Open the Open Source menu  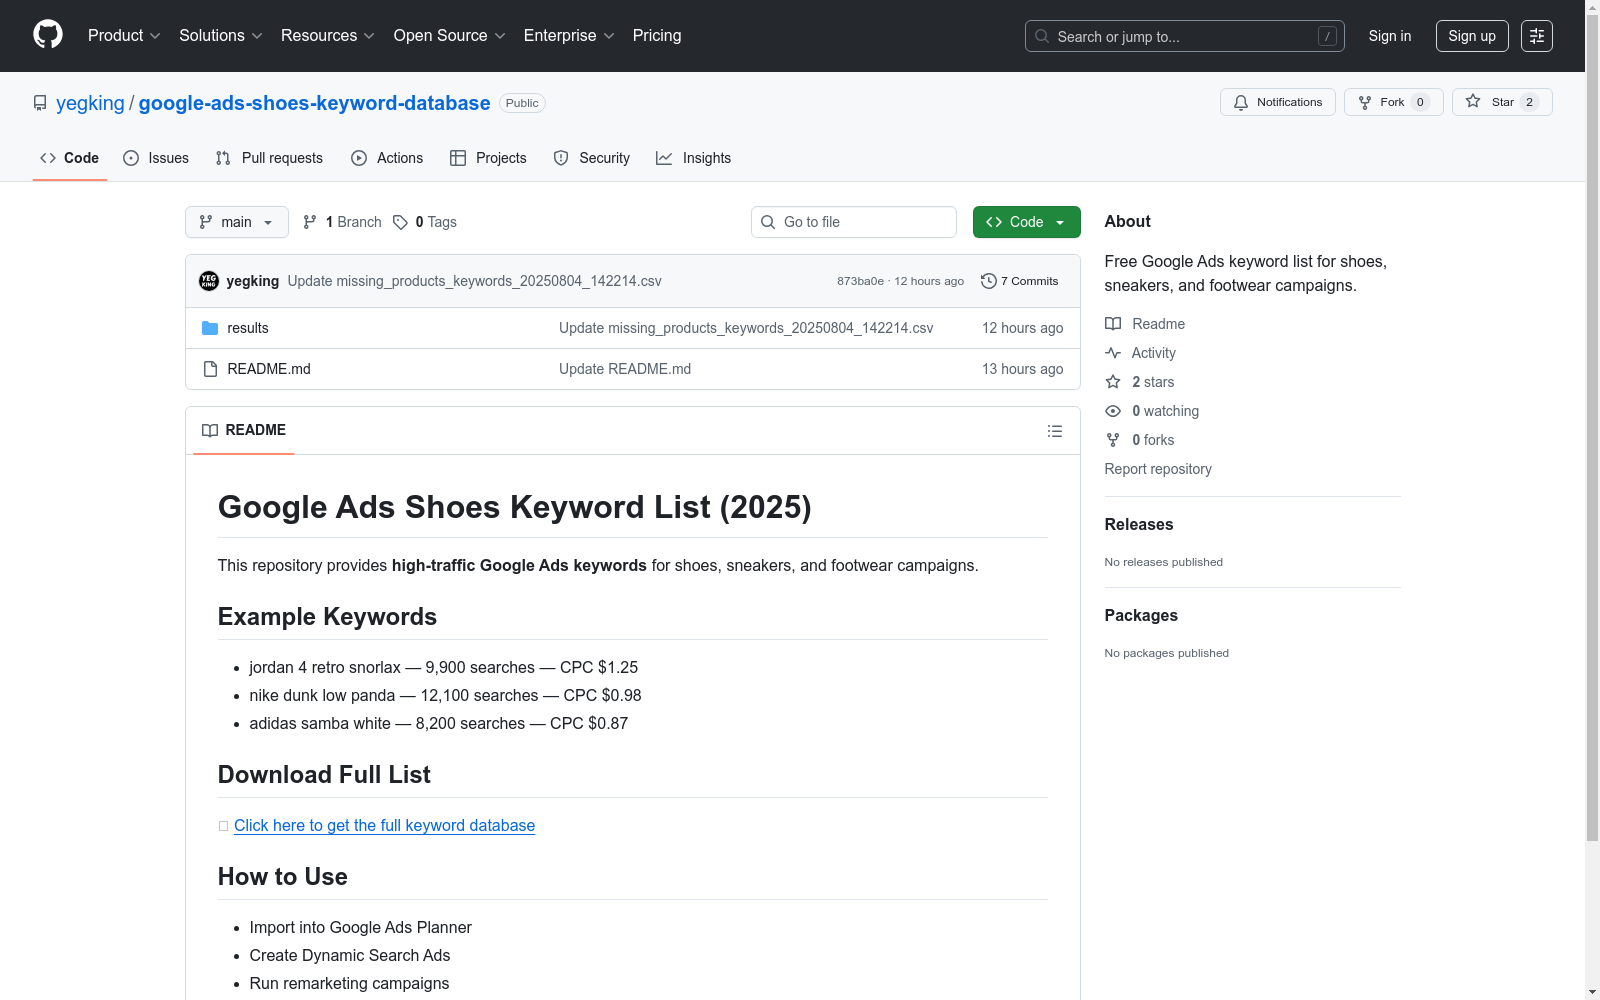449,36
